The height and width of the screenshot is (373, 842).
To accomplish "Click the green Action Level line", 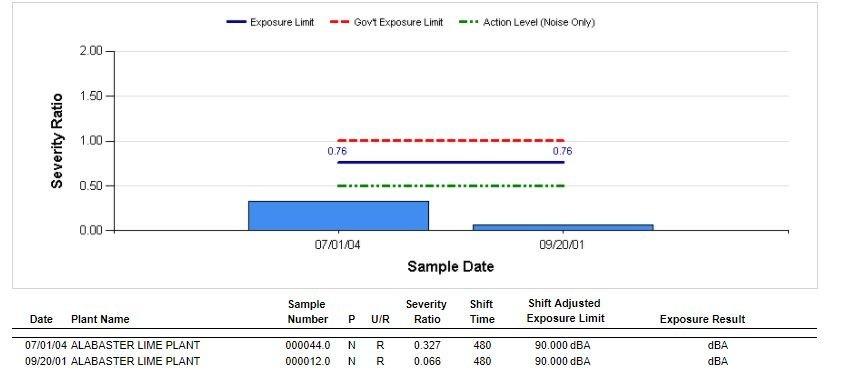I will (451, 186).
